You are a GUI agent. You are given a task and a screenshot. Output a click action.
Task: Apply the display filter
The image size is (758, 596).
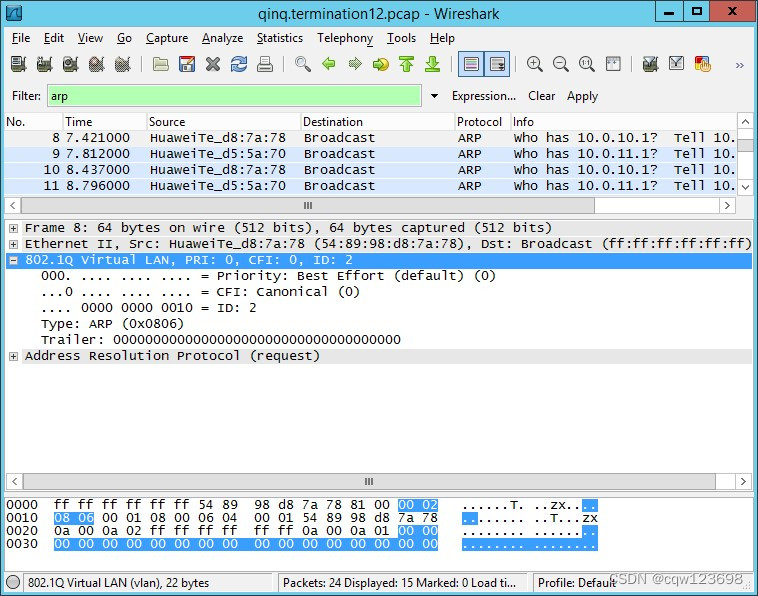click(x=583, y=96)
